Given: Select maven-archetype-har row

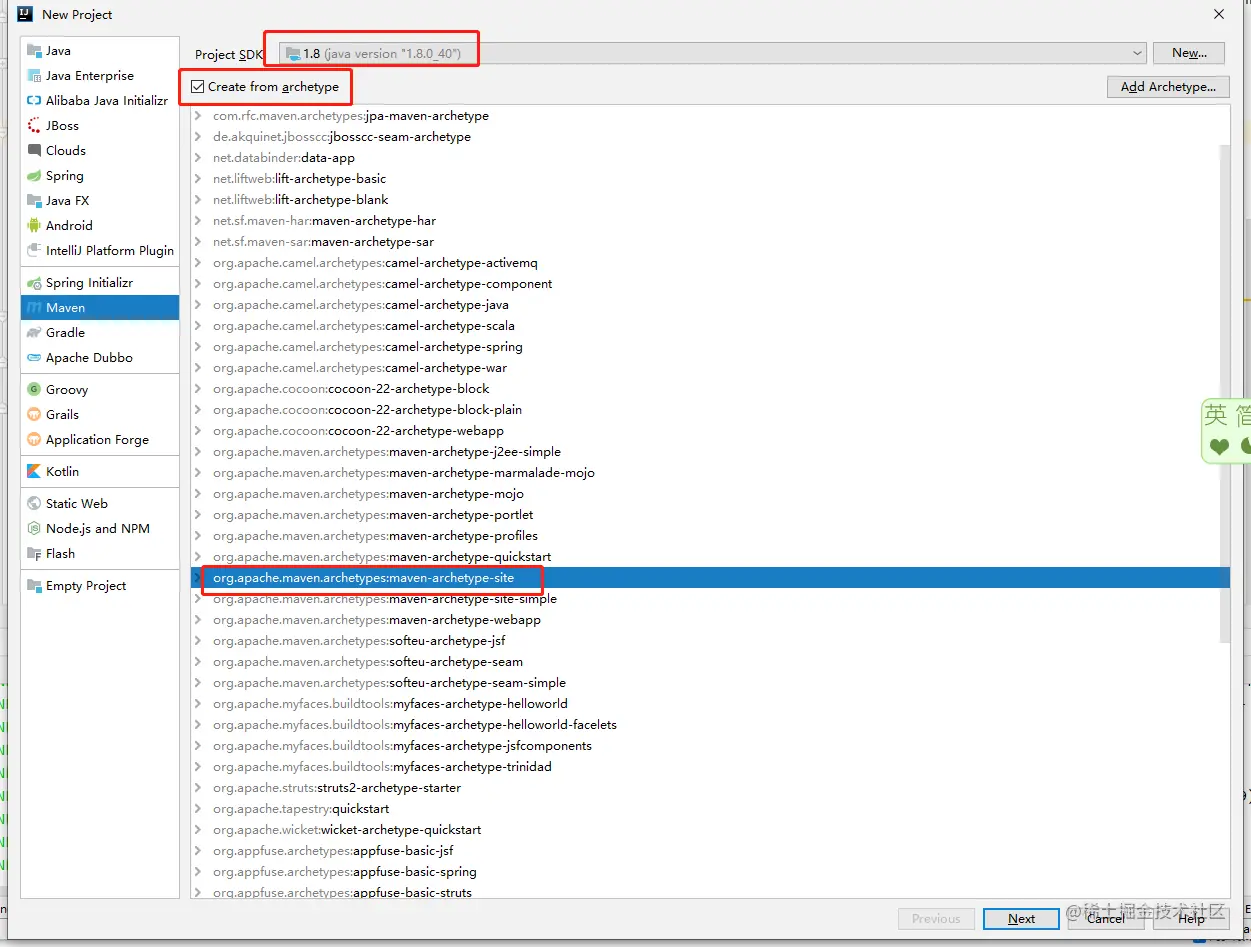Looking at the screenshot, I should [710, 221].
